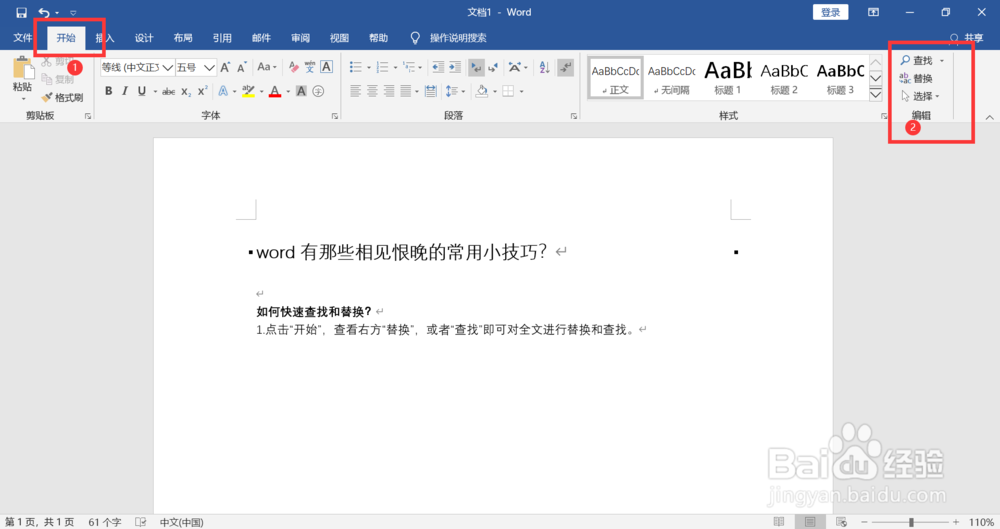Apply the 标题 2 heading style
Viewport: 1000px width, 529px height.
784,77
